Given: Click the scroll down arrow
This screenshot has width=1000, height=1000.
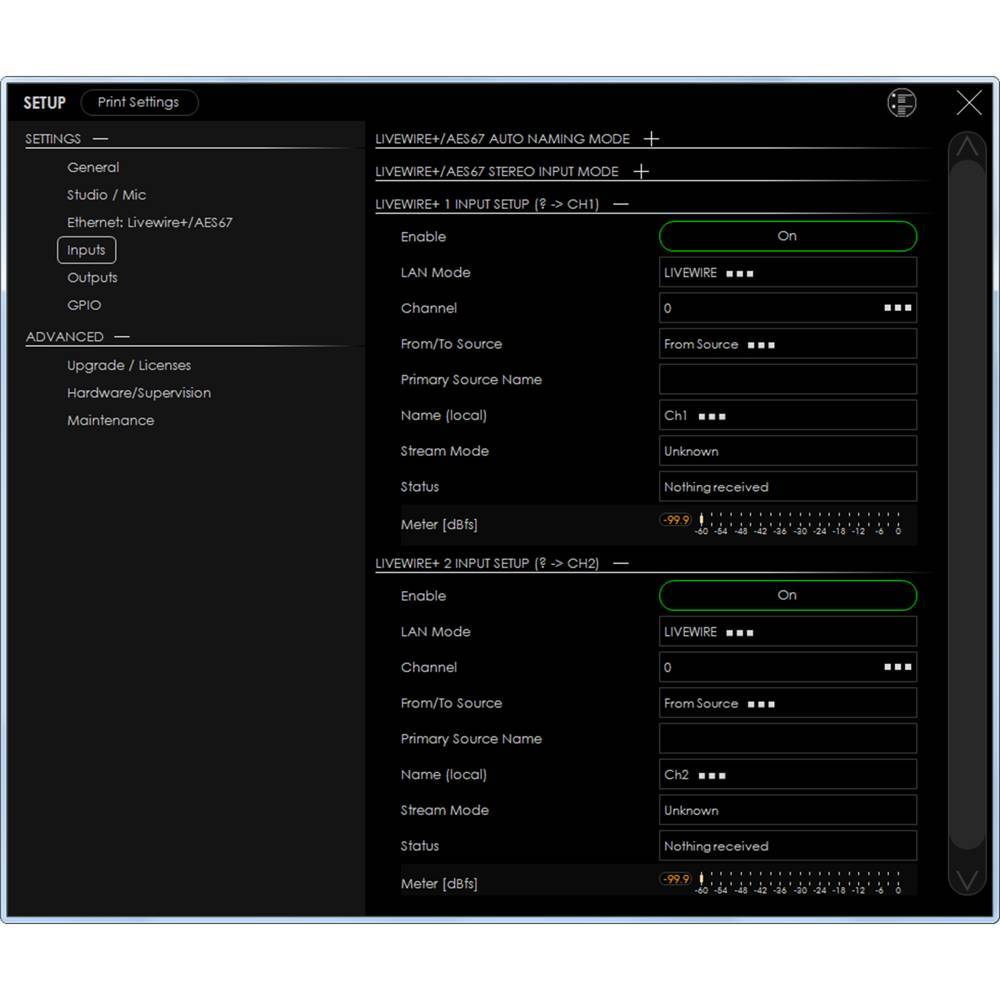Looking at the screenshot, I should tap(967, 880).
